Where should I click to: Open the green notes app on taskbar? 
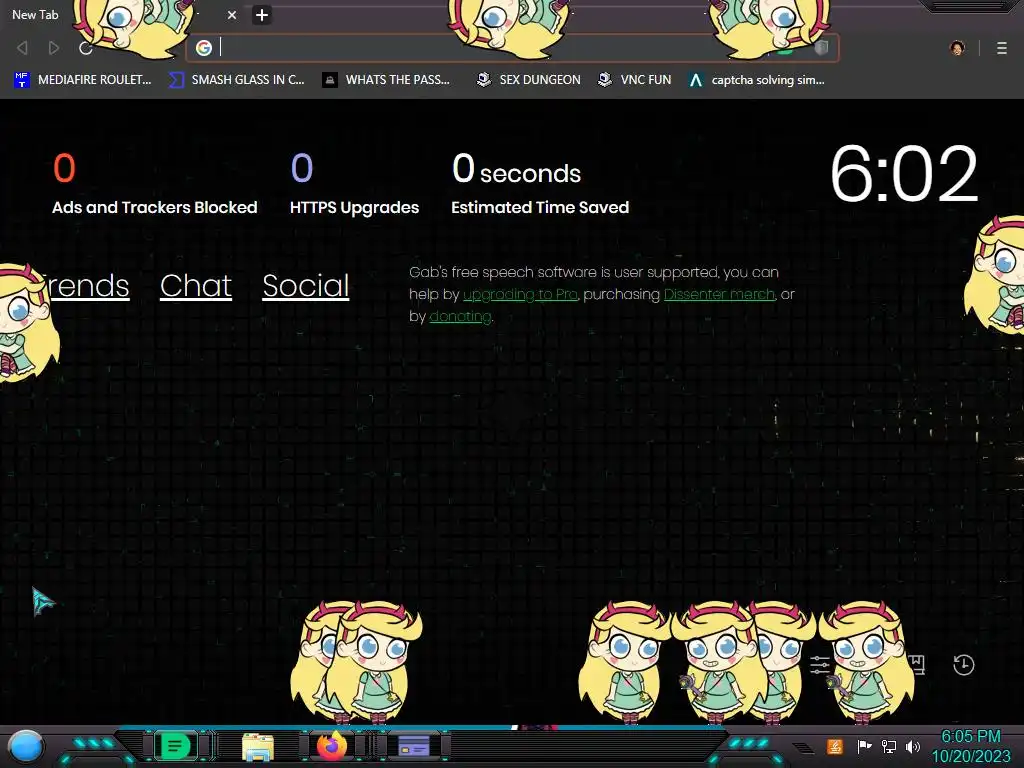tap(175, 746)
